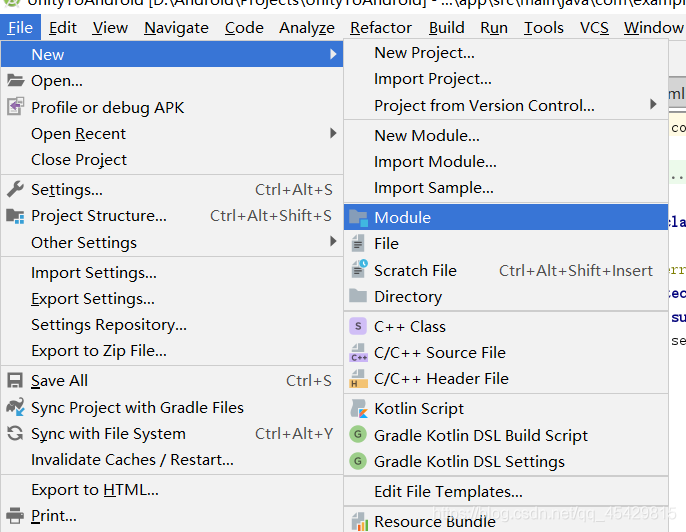Click the C++ Class icon

coord(358,326)
